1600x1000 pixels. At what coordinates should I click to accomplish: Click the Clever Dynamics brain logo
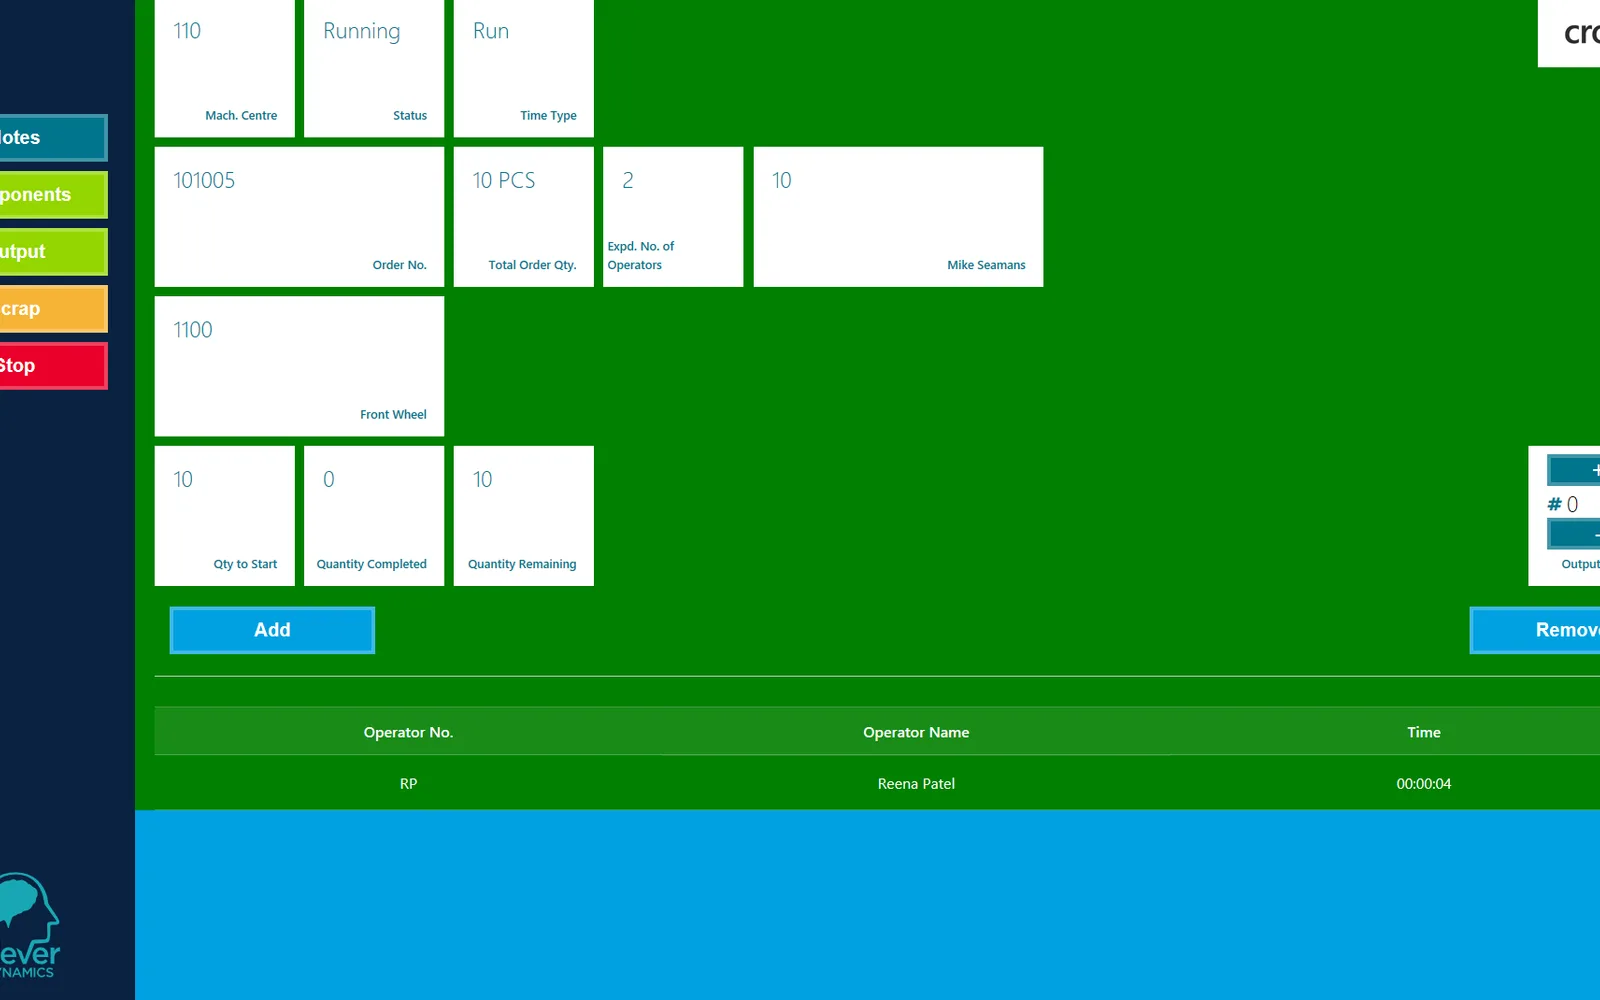click(30, 925)
